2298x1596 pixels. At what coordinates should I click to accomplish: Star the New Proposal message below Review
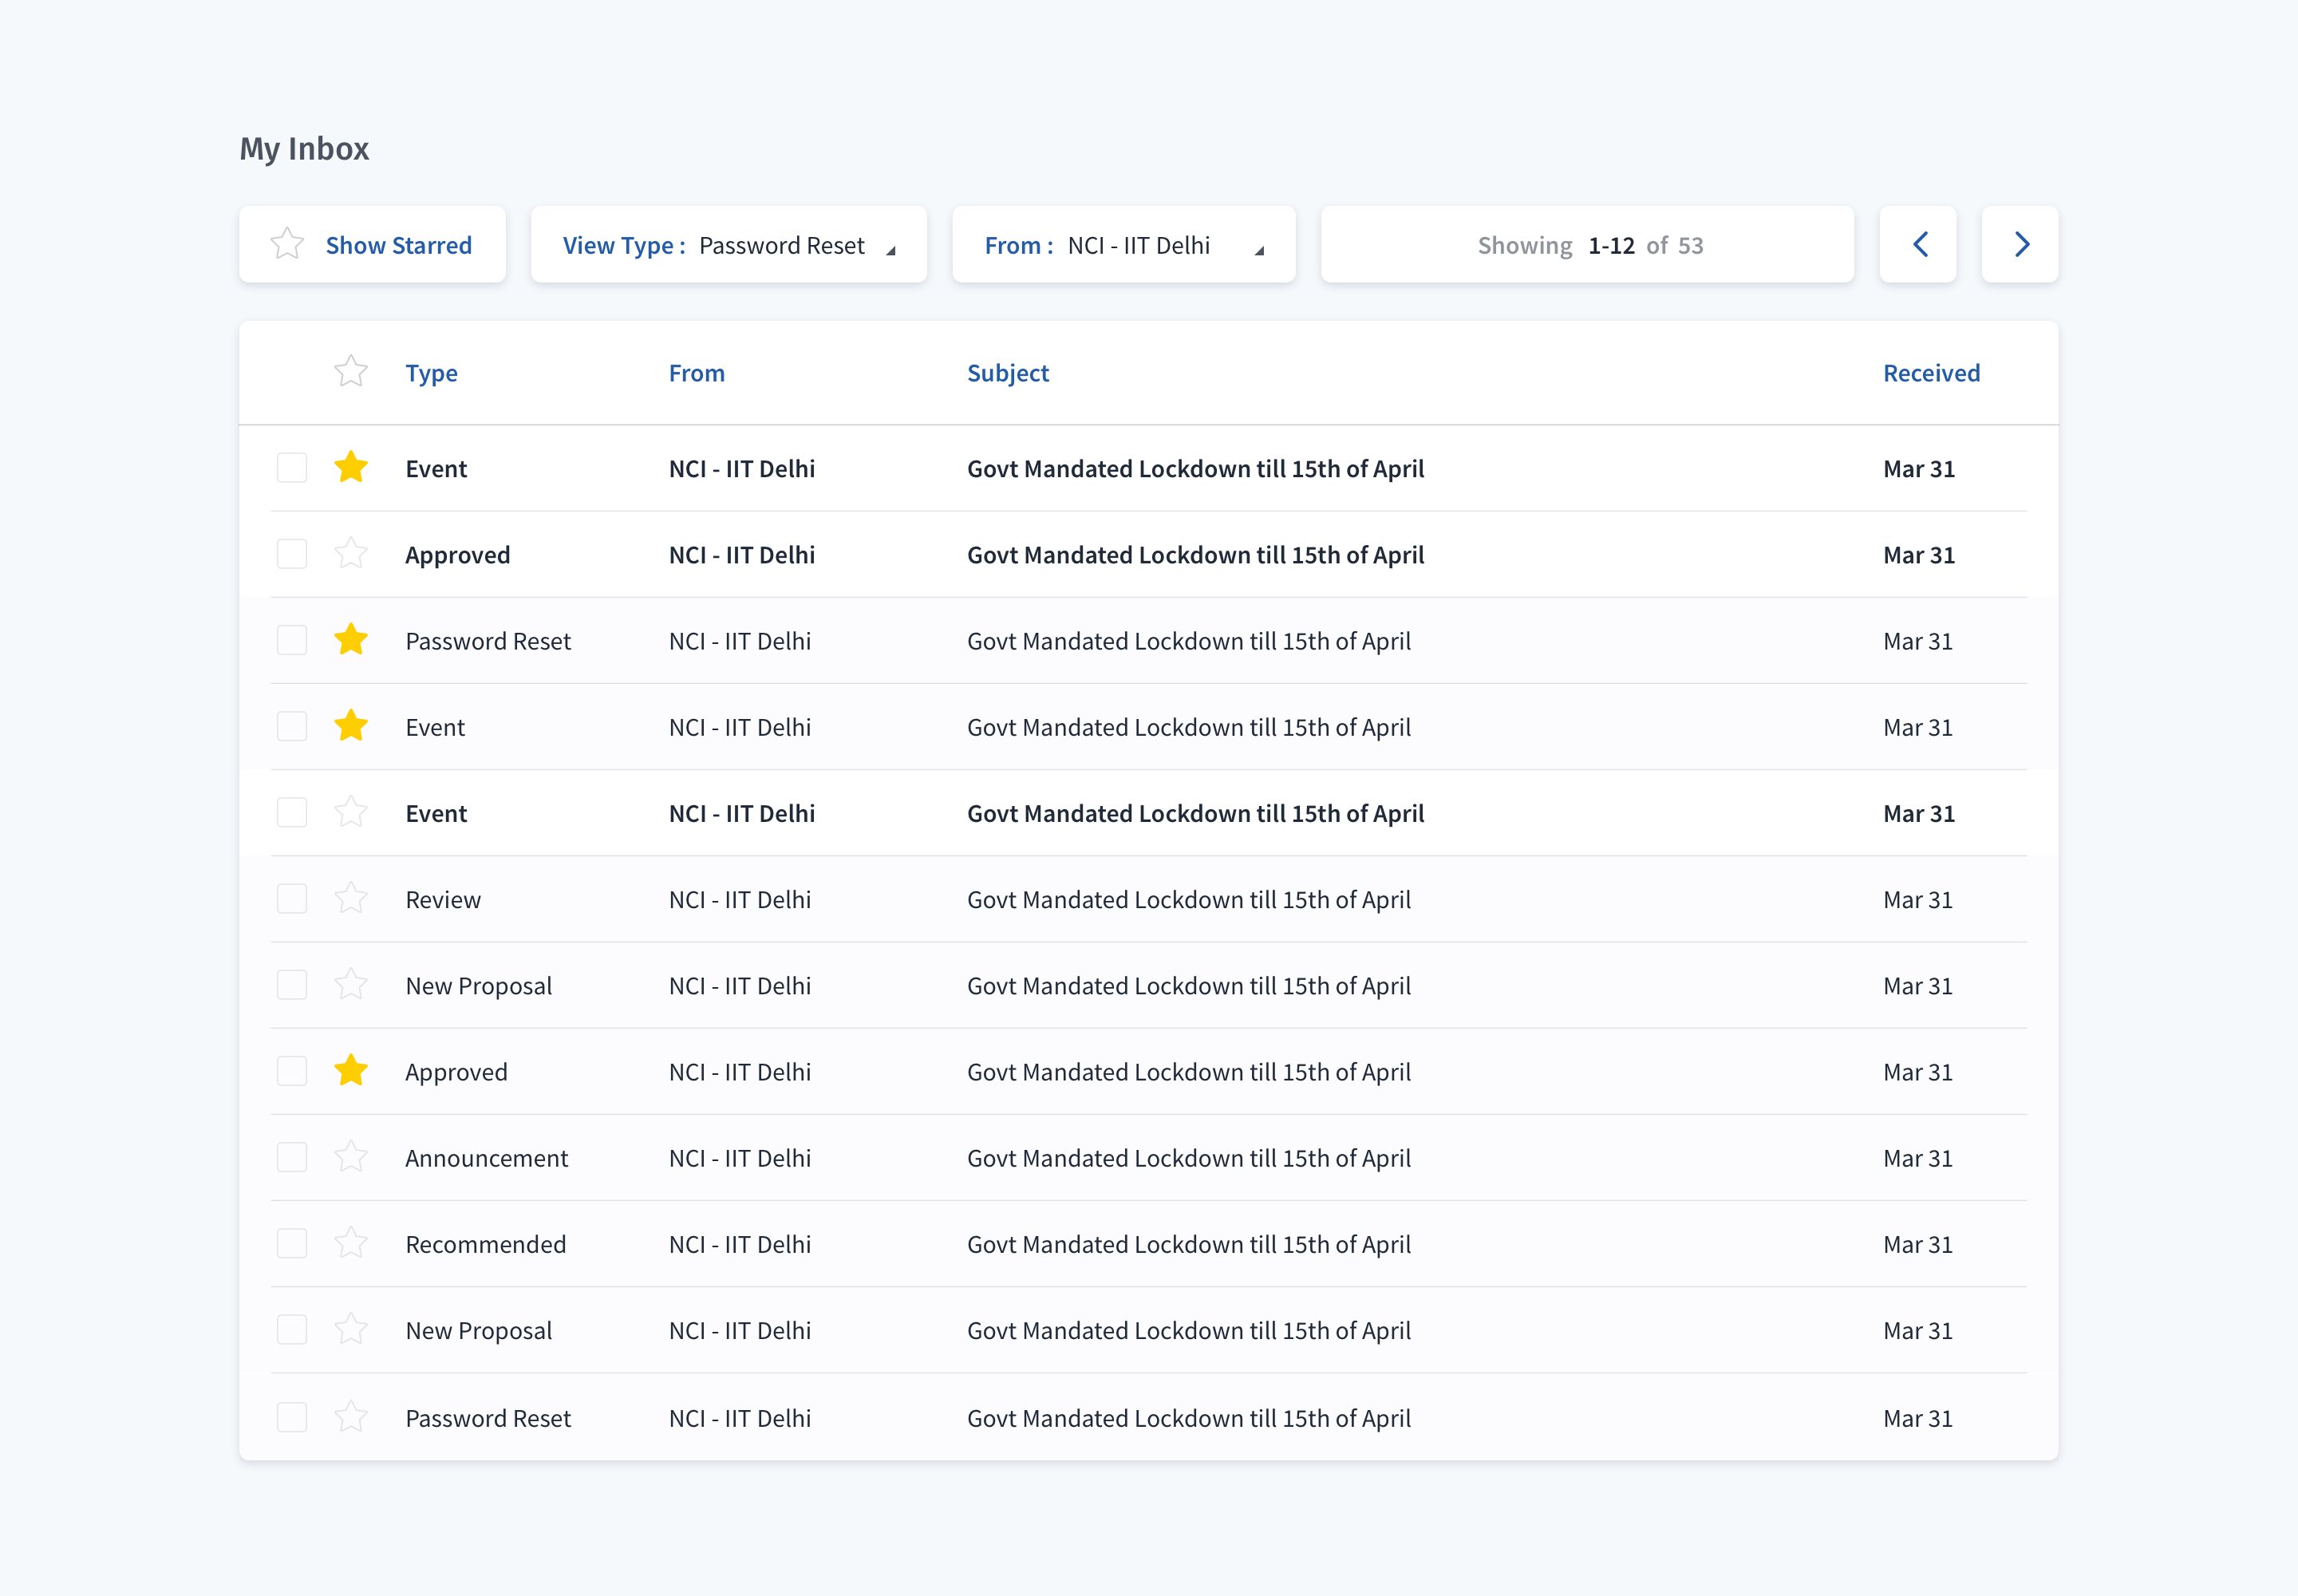[x=351, y=985]
